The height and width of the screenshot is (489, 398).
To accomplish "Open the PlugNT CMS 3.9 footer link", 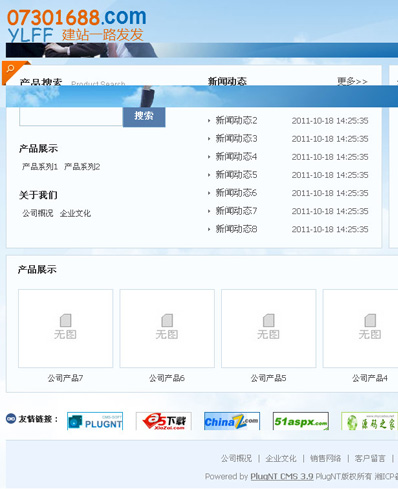I will (x=282, y=476).
